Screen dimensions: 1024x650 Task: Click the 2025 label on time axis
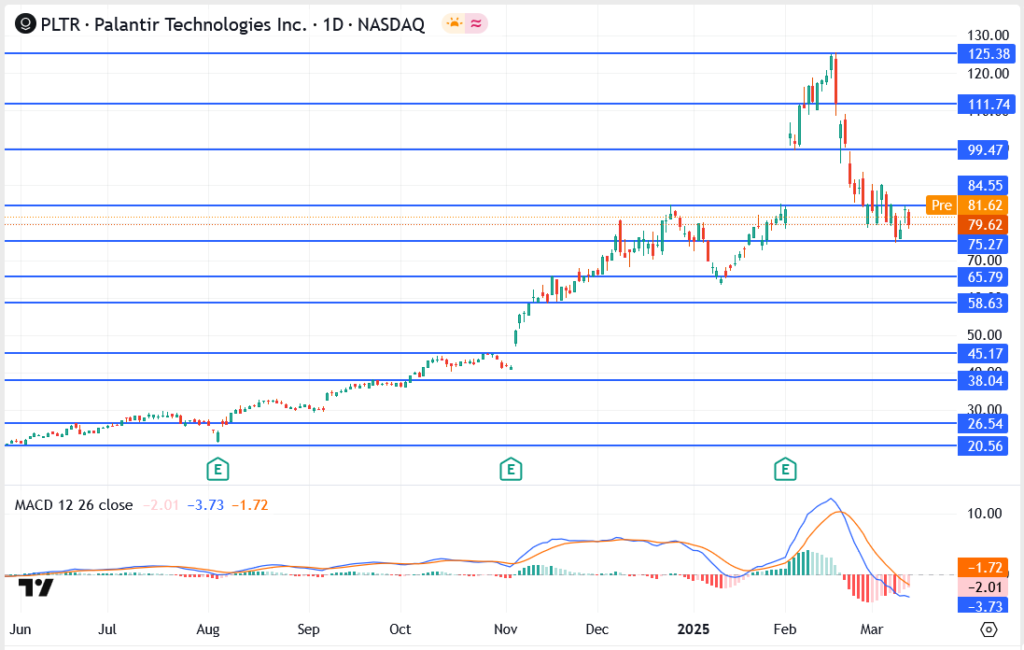pos(693,631)
